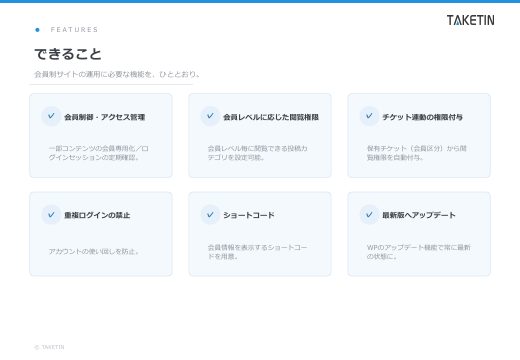
Task: Click the TAKETIN logo in the header
Action: pos(470,20)
